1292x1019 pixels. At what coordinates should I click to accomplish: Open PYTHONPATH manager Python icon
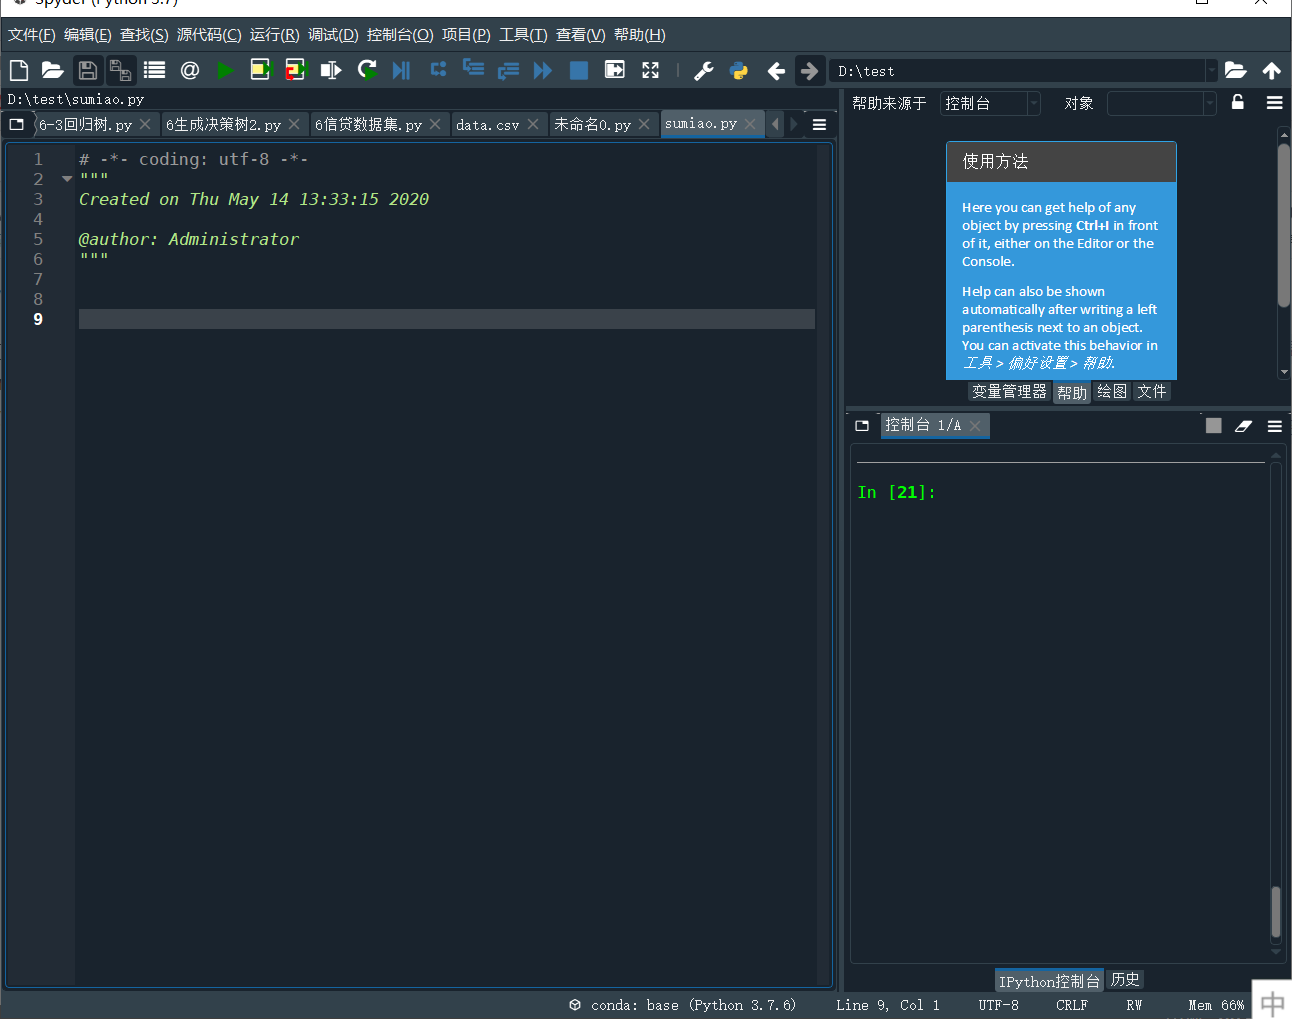click(739, 70)
